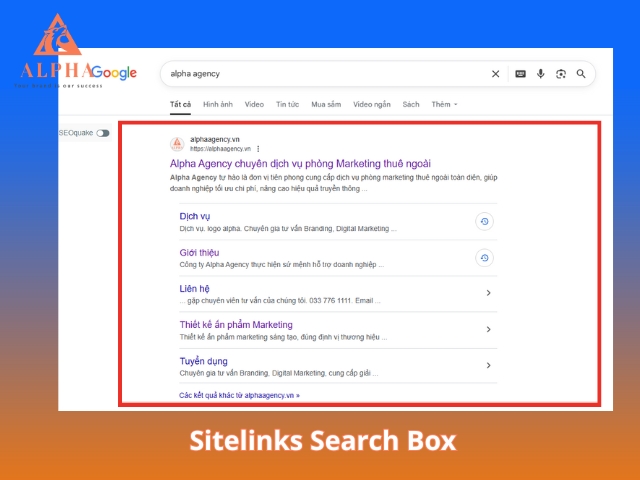Open the on-screen keyboard icon
The height and width of the screenshot is (480, 640).
coord(520,74)
